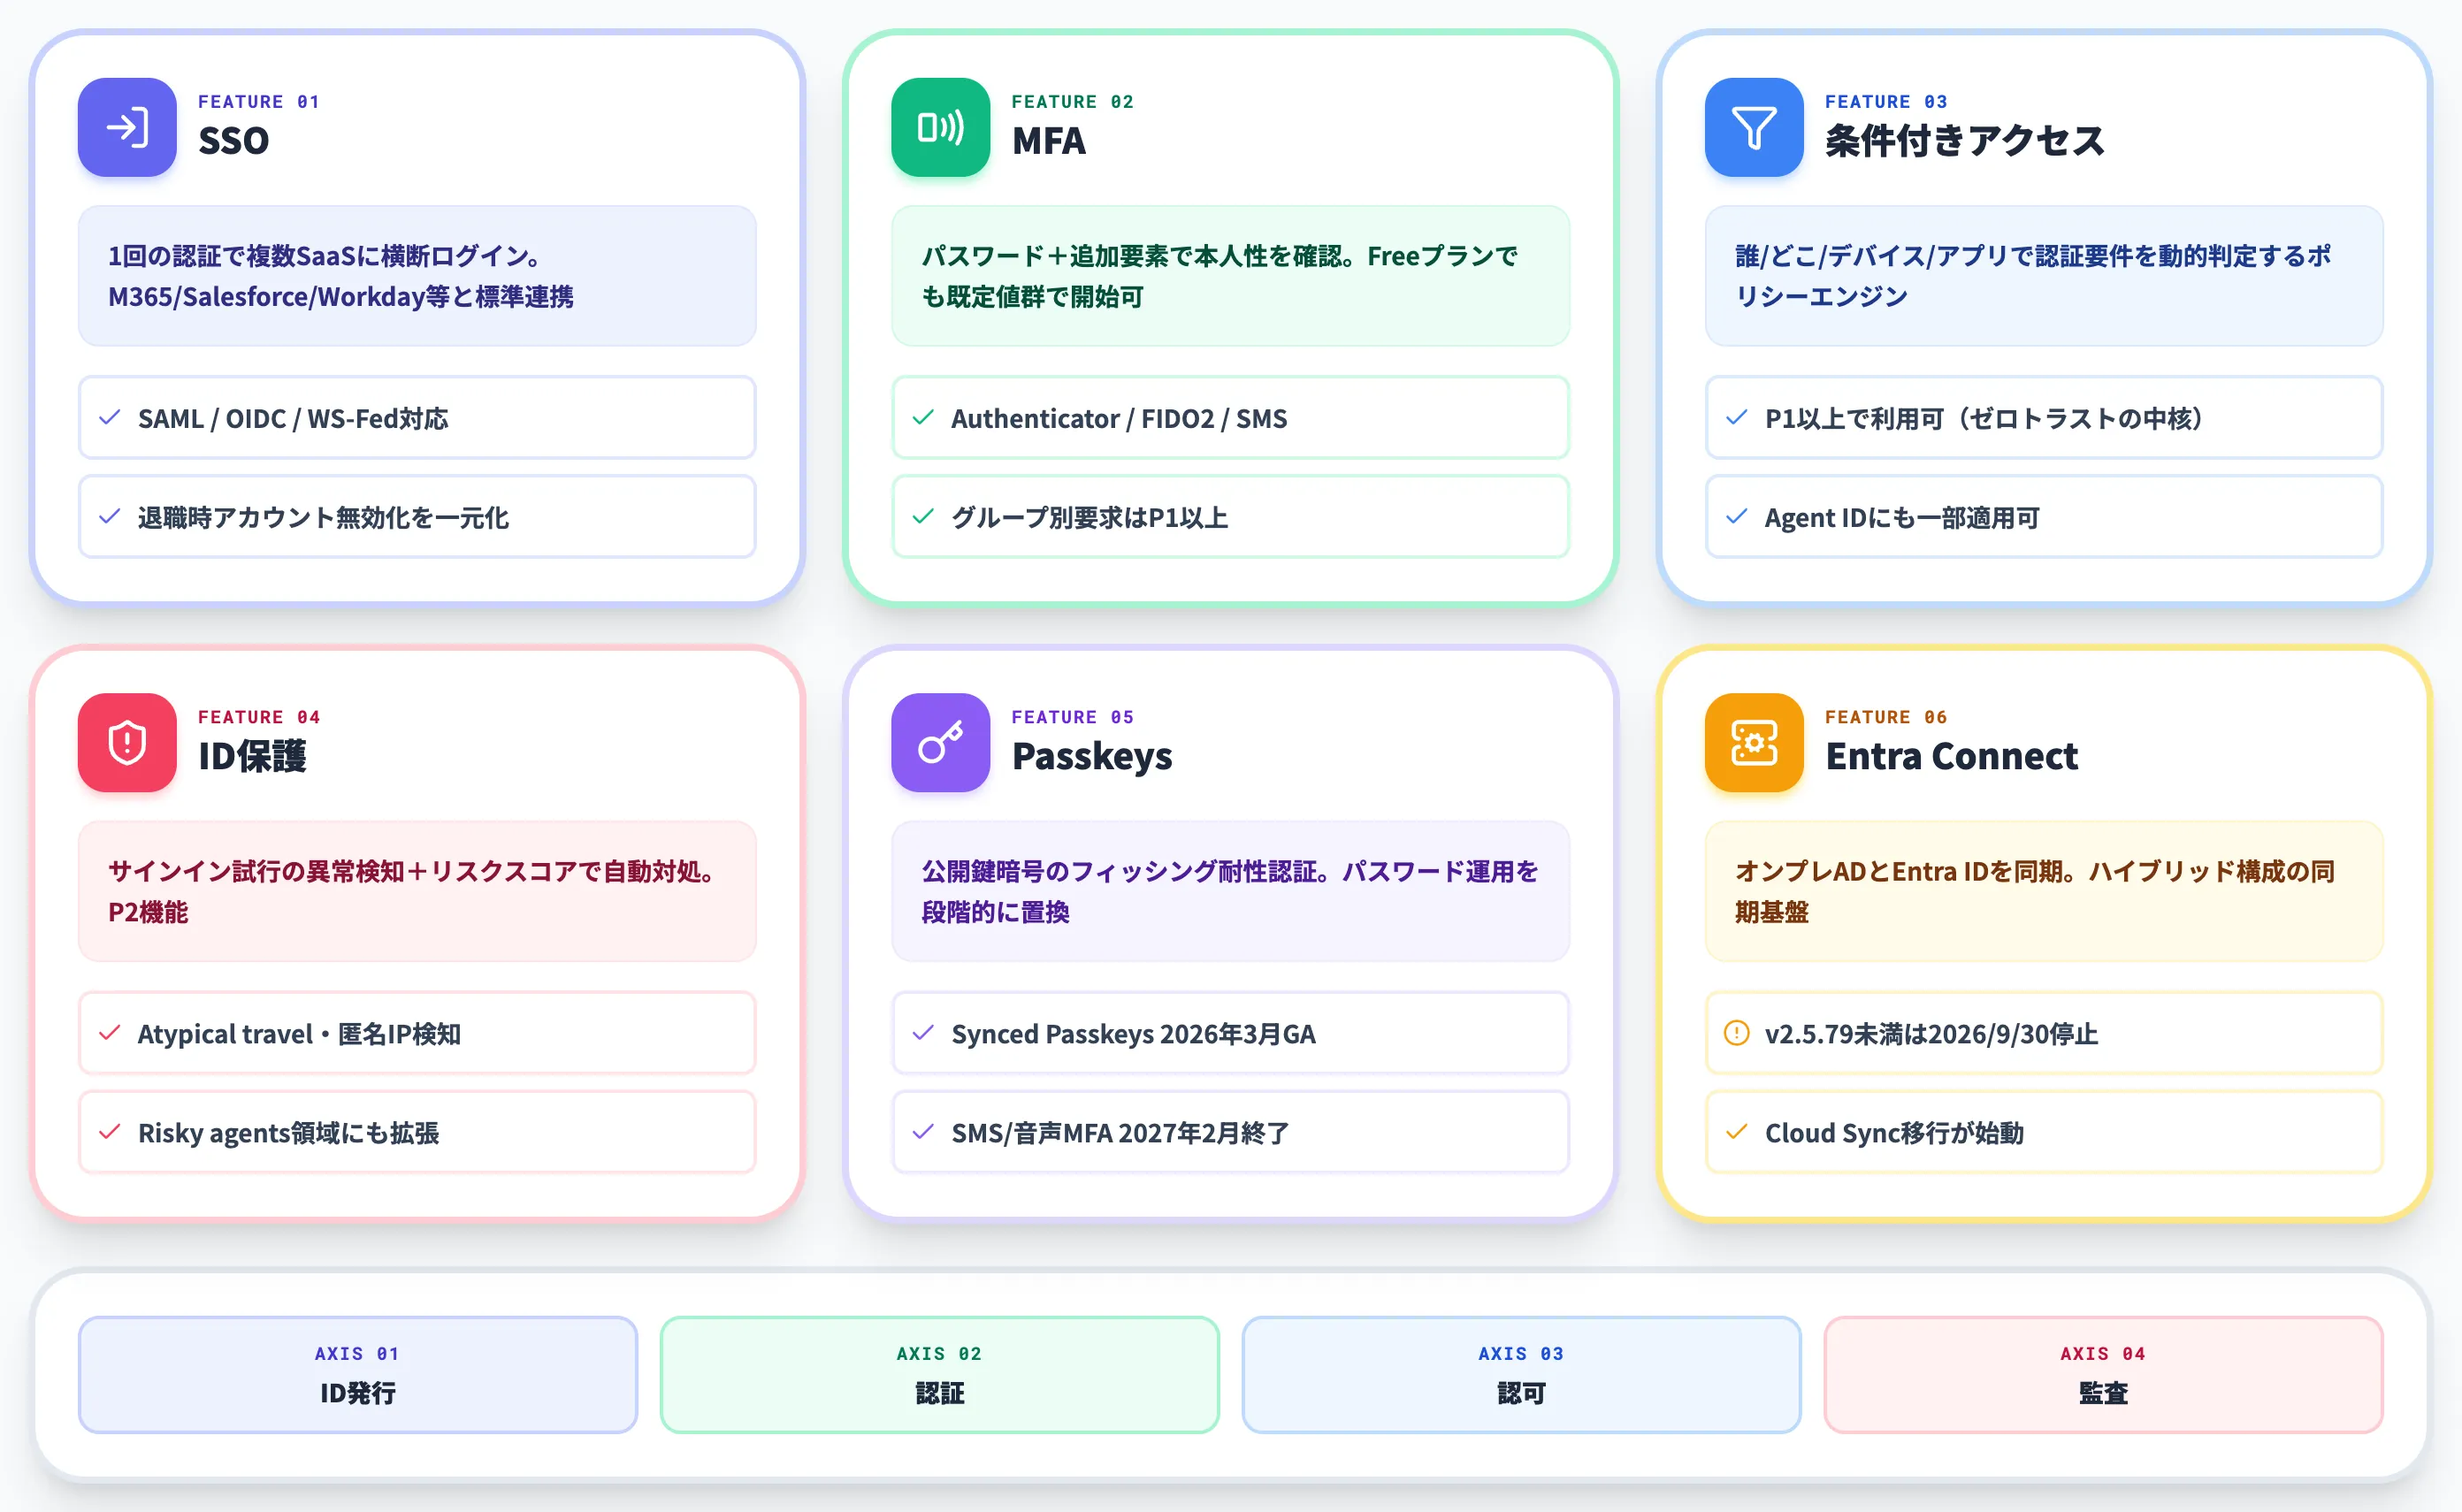Click checkmark beside Authenticator / FIDO2 / SMS
Screen dimensions: 2462x1512
923,418
